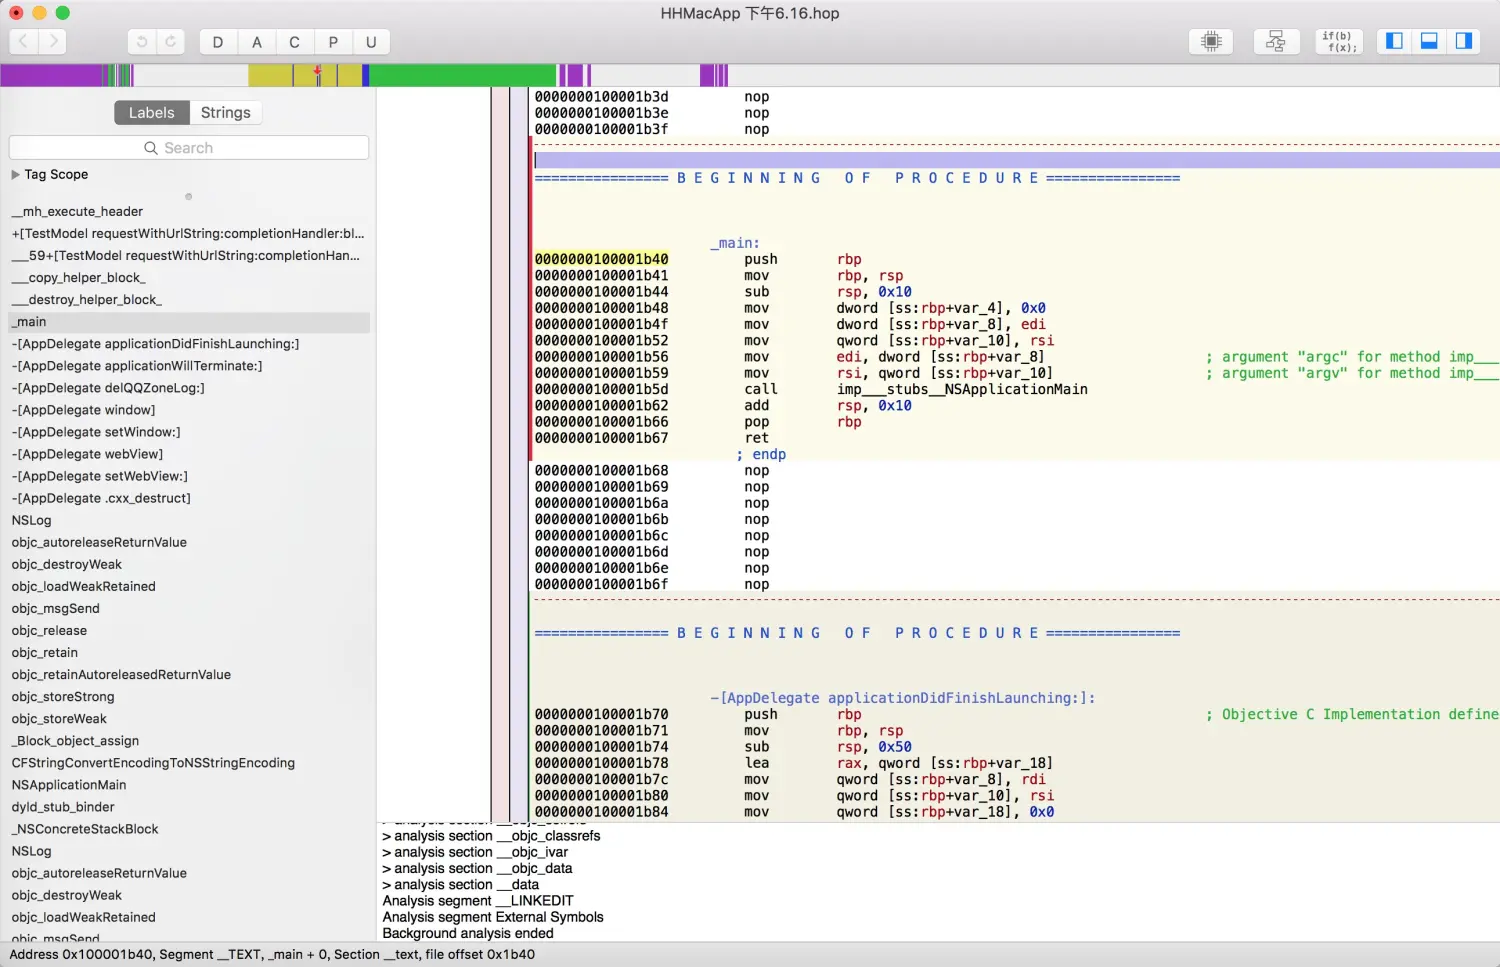This screenshot has width=1500, height=967.
Task: Select -[AppDelegate setWindow:] label
Action: [x=96, y=432]
